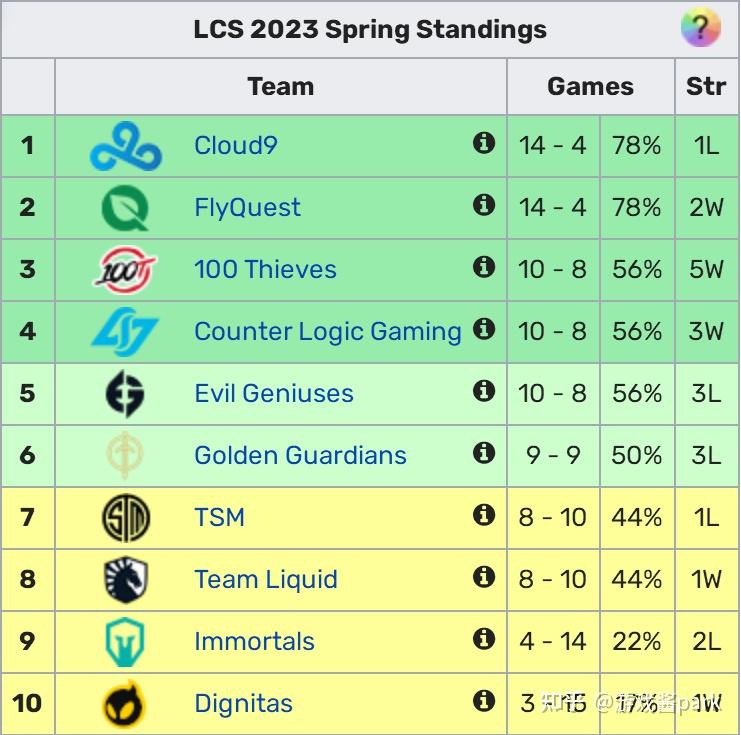Click the Evil Geniuses team logo
Viewport: 741px width, 735px height.
[x=126, y=393]
